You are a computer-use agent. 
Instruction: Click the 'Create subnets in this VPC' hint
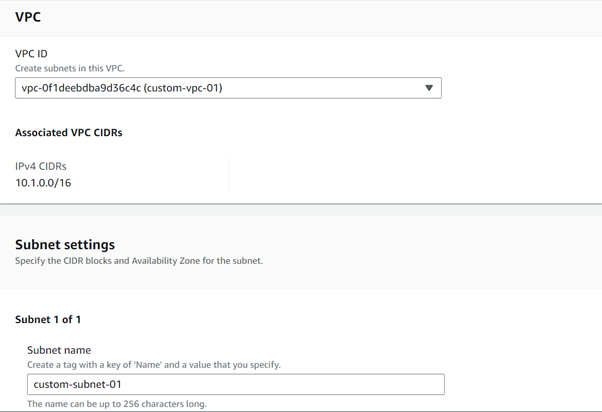pyautogui.click(x=69, y=68)
